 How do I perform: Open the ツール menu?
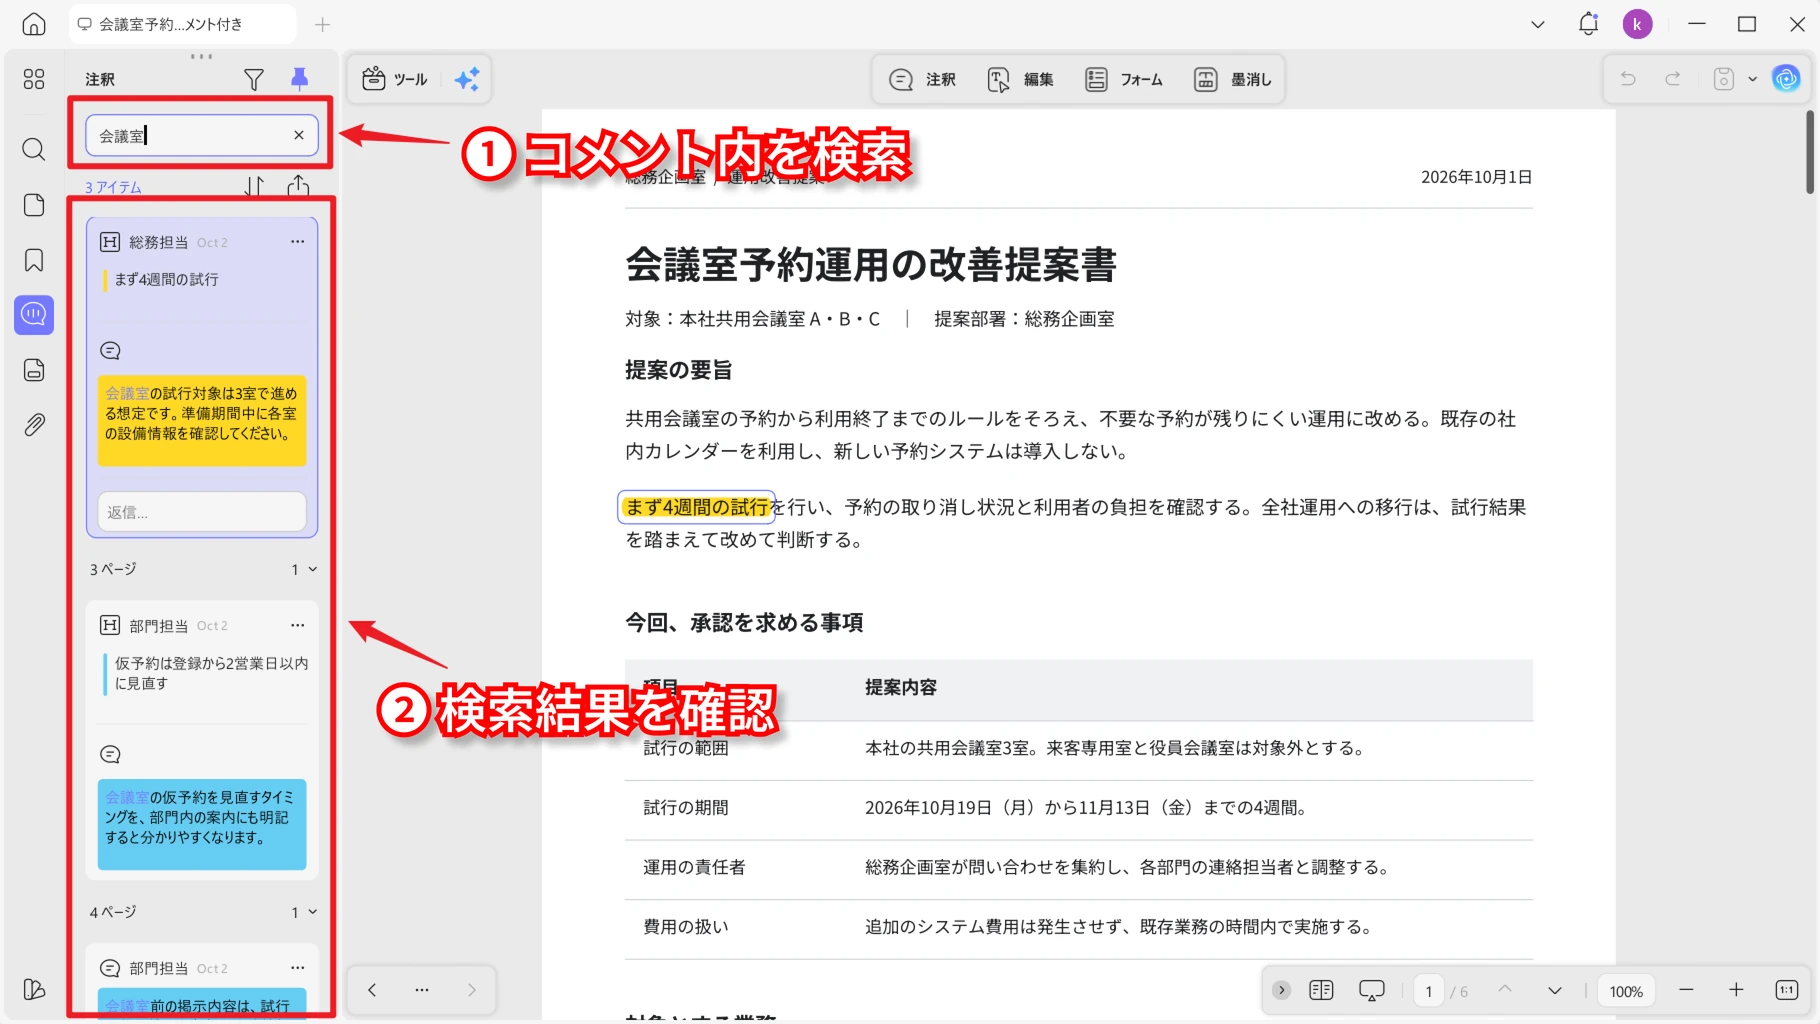click(x=395, y=79)
